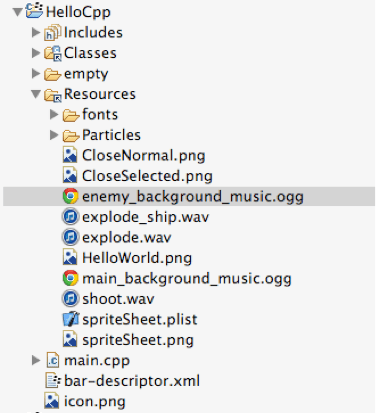Select the enemy_background_music.ogg file name
376x414 pixels.
coord(193,197)
